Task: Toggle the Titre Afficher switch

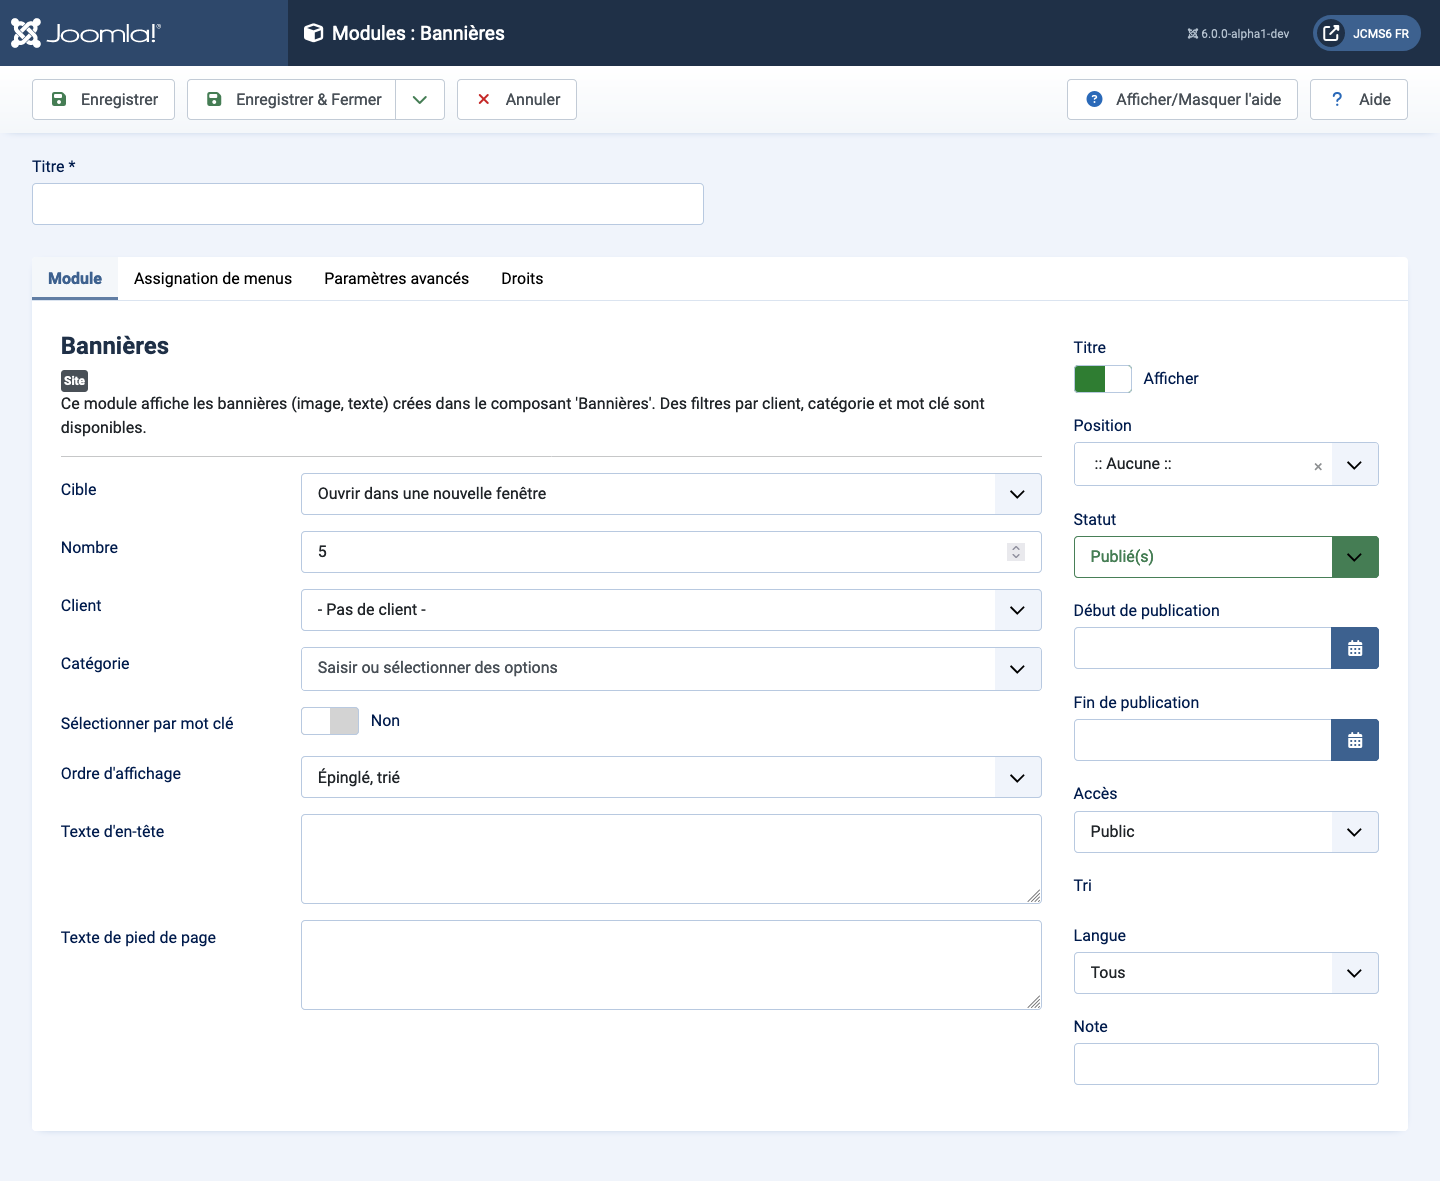Action: coord(1102,379)
